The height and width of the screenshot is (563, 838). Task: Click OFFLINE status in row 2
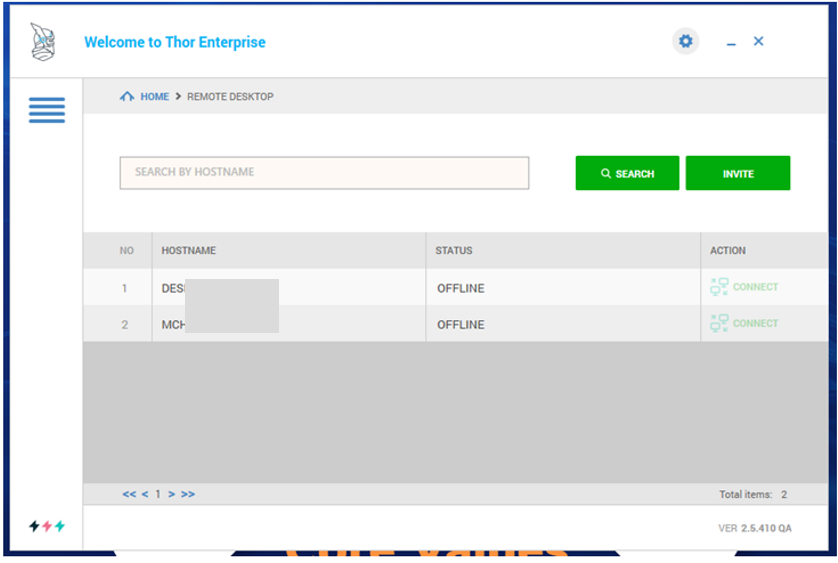coord(461,325)
